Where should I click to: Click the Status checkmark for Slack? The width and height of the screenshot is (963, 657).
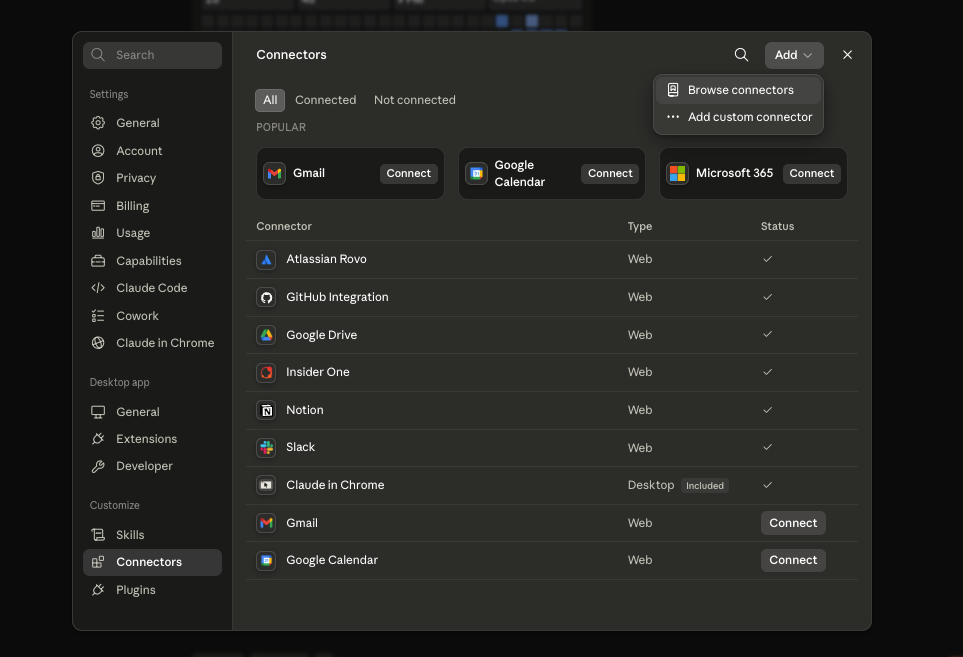click(767, 447)
